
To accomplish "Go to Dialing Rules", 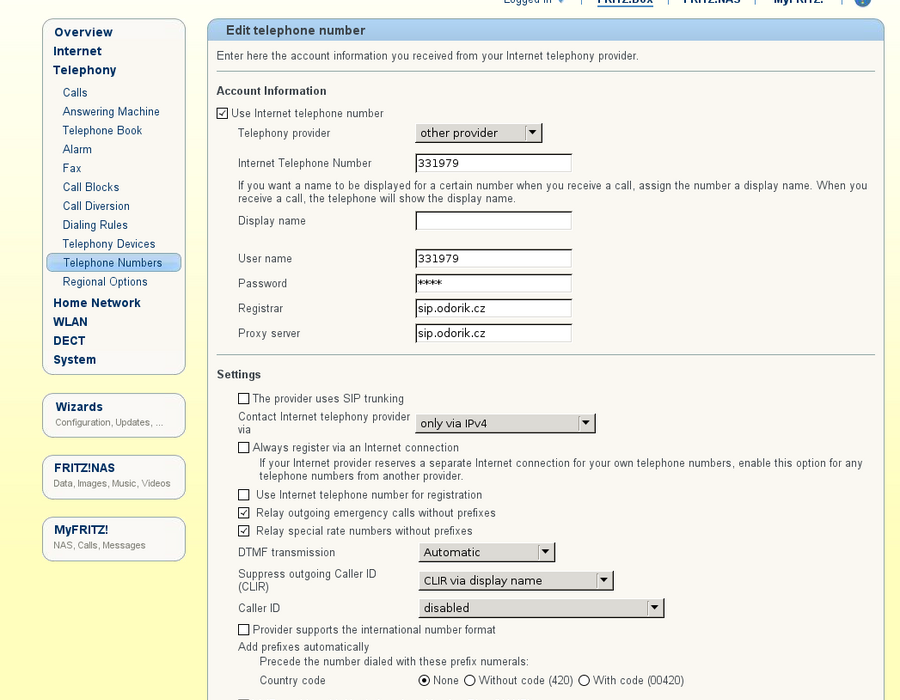I will click(95, 225).
